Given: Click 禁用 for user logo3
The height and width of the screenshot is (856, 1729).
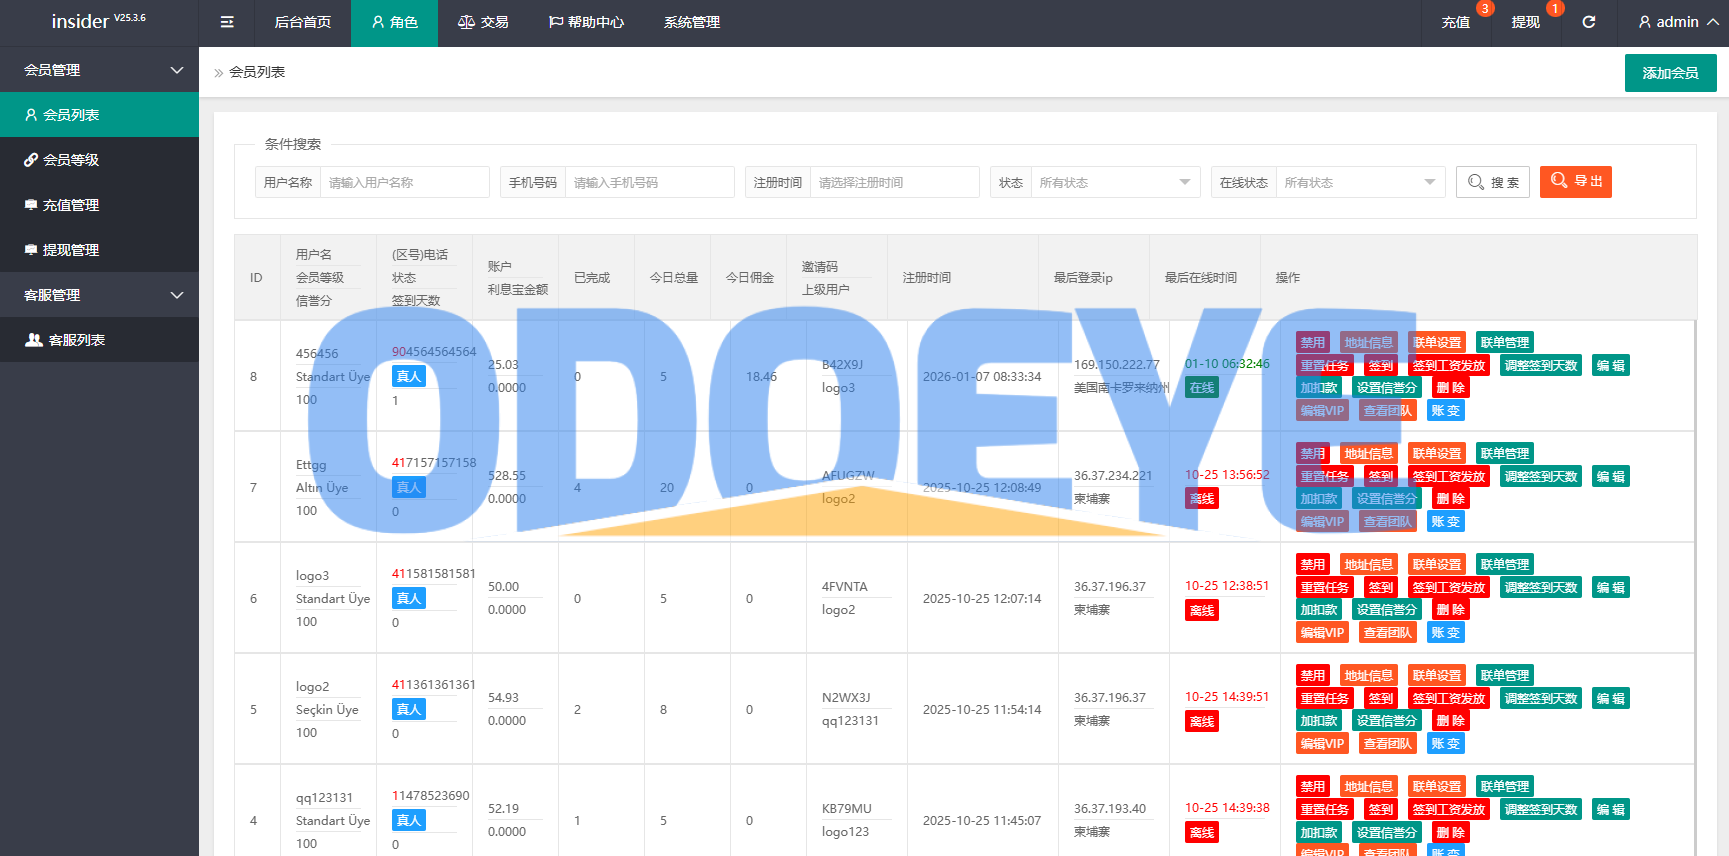Looking at the screenshot, I should [x=1312, y=564].
